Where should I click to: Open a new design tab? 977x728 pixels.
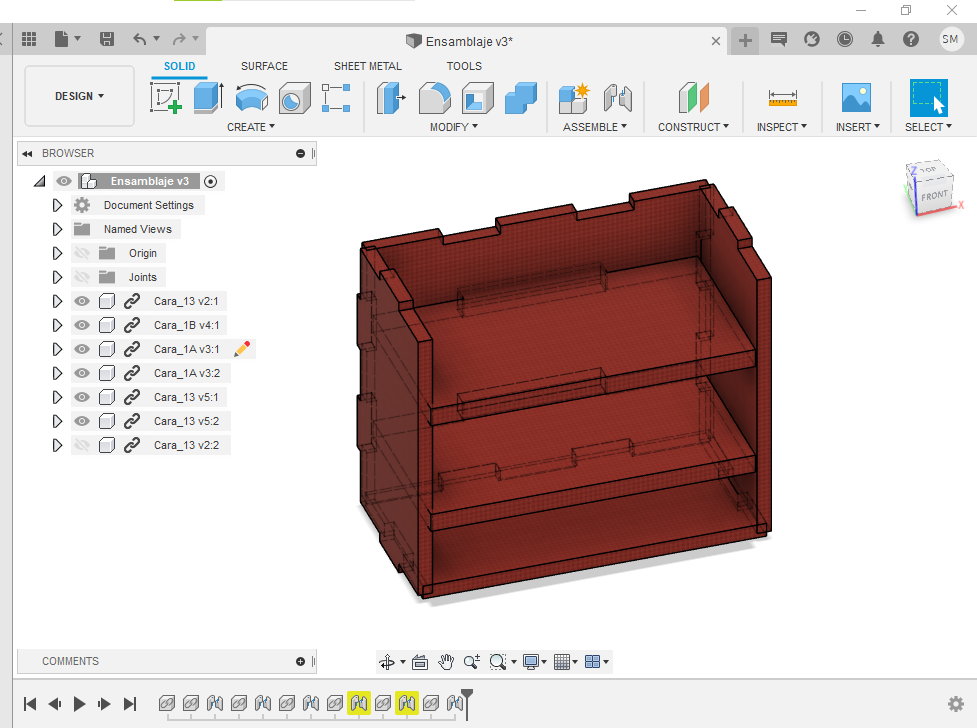(745, 41)
